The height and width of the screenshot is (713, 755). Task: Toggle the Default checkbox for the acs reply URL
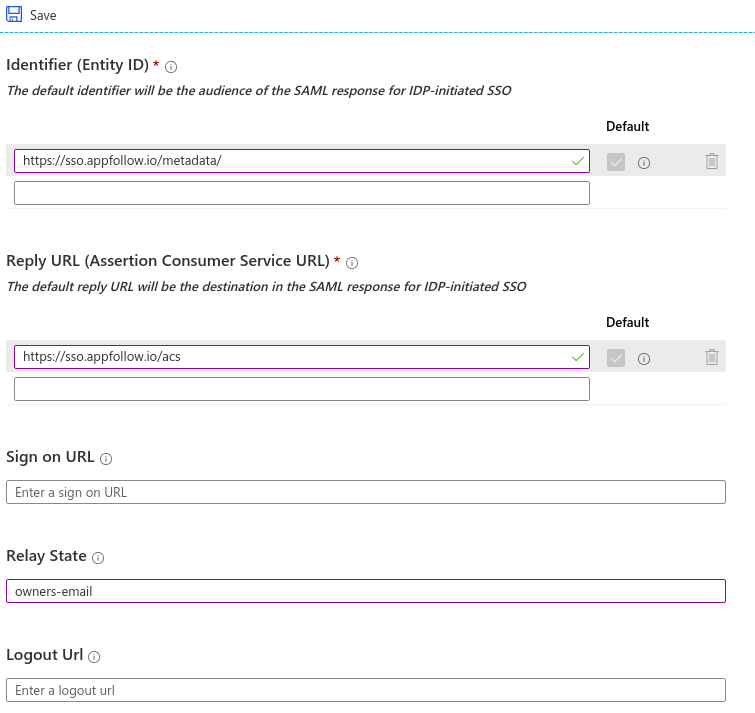tap(616, 357)
